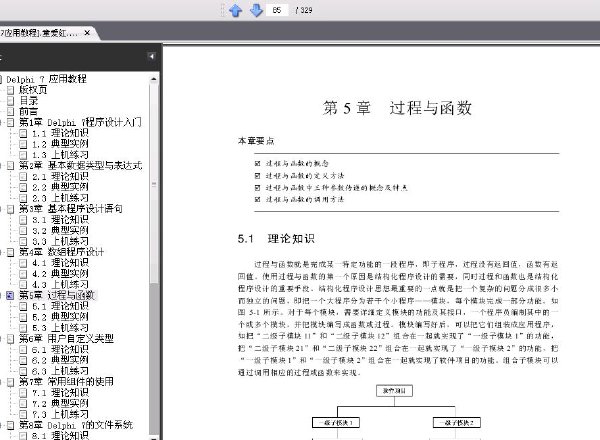Open bookmark '第3章 基本程序设计语句'
This screenshot has height=440, width=600.
[71, 209]
